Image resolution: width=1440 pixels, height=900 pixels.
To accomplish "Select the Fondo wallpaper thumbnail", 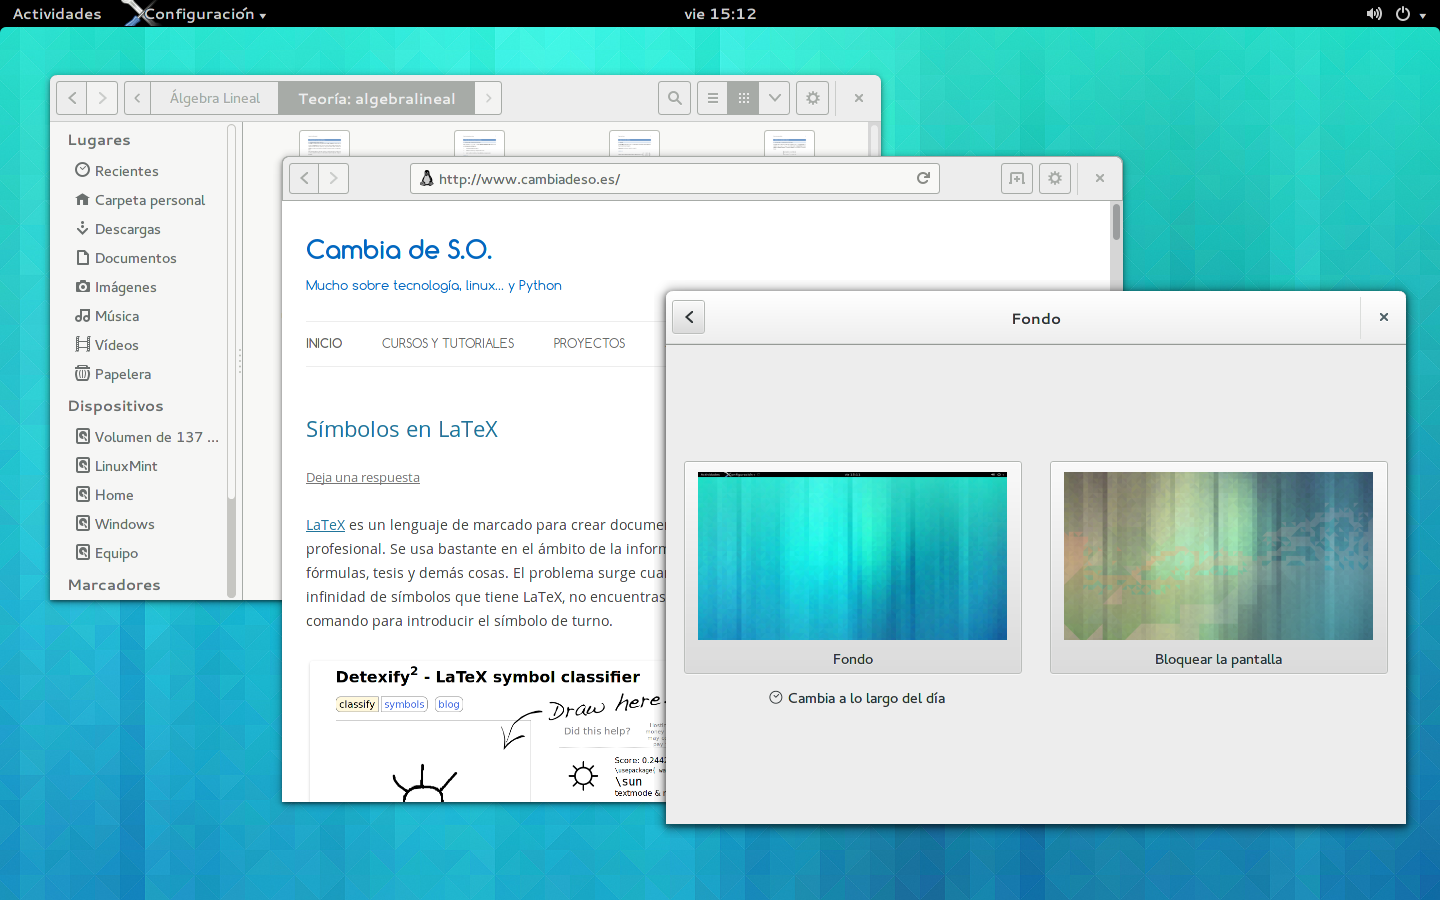I will point(852,556).
